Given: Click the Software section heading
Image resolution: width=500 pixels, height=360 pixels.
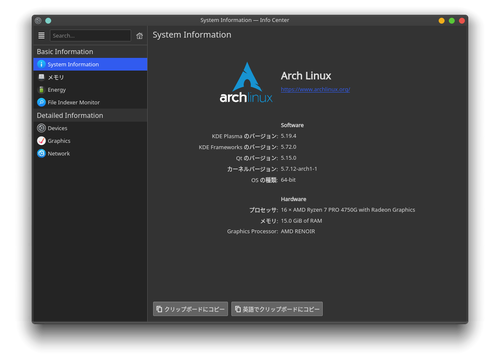Looking at the screenshot, I should [x=292, y=125].
